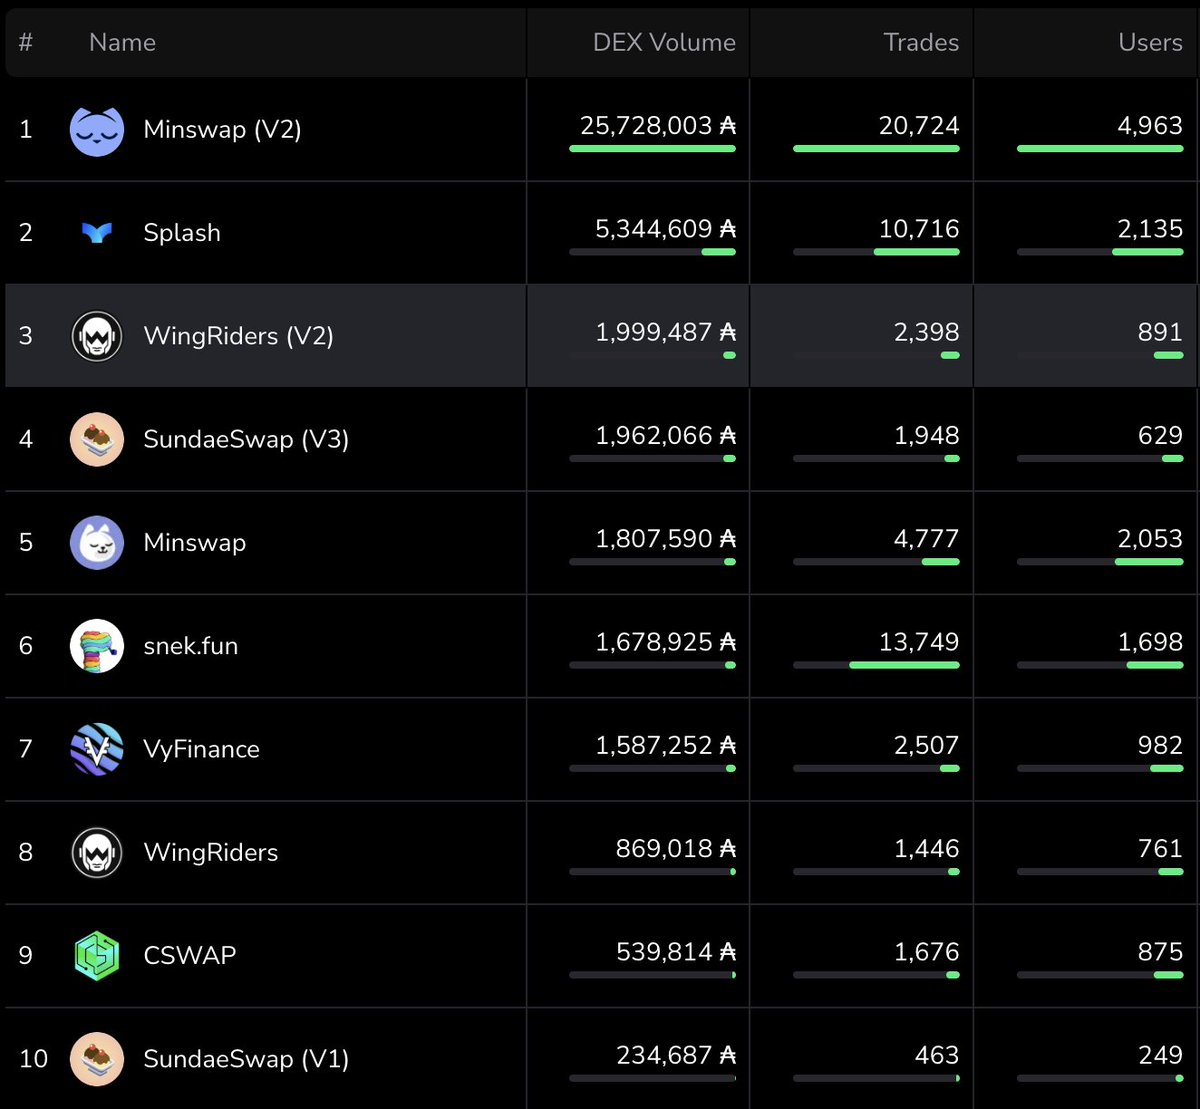Screen dimensions: 1200x1109
Task: Open SundaeSwap (V3) via its sundae icon
Action: [97, 439]
